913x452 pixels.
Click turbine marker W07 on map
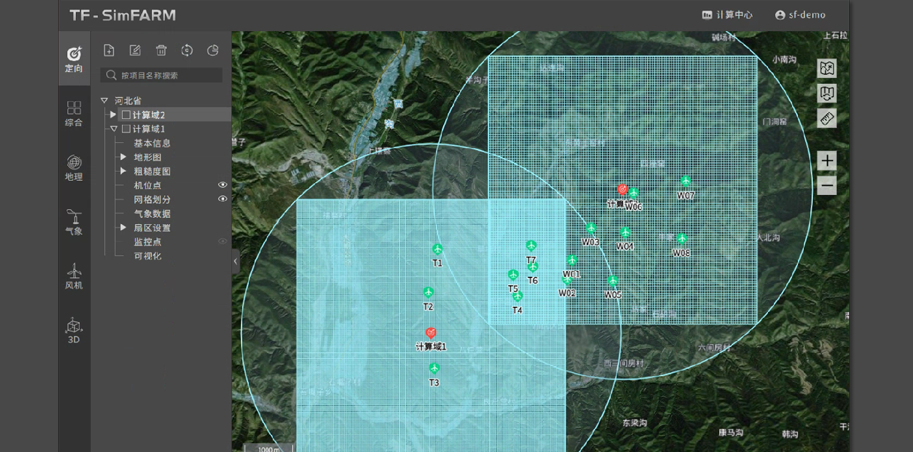(x=686, y=181)
